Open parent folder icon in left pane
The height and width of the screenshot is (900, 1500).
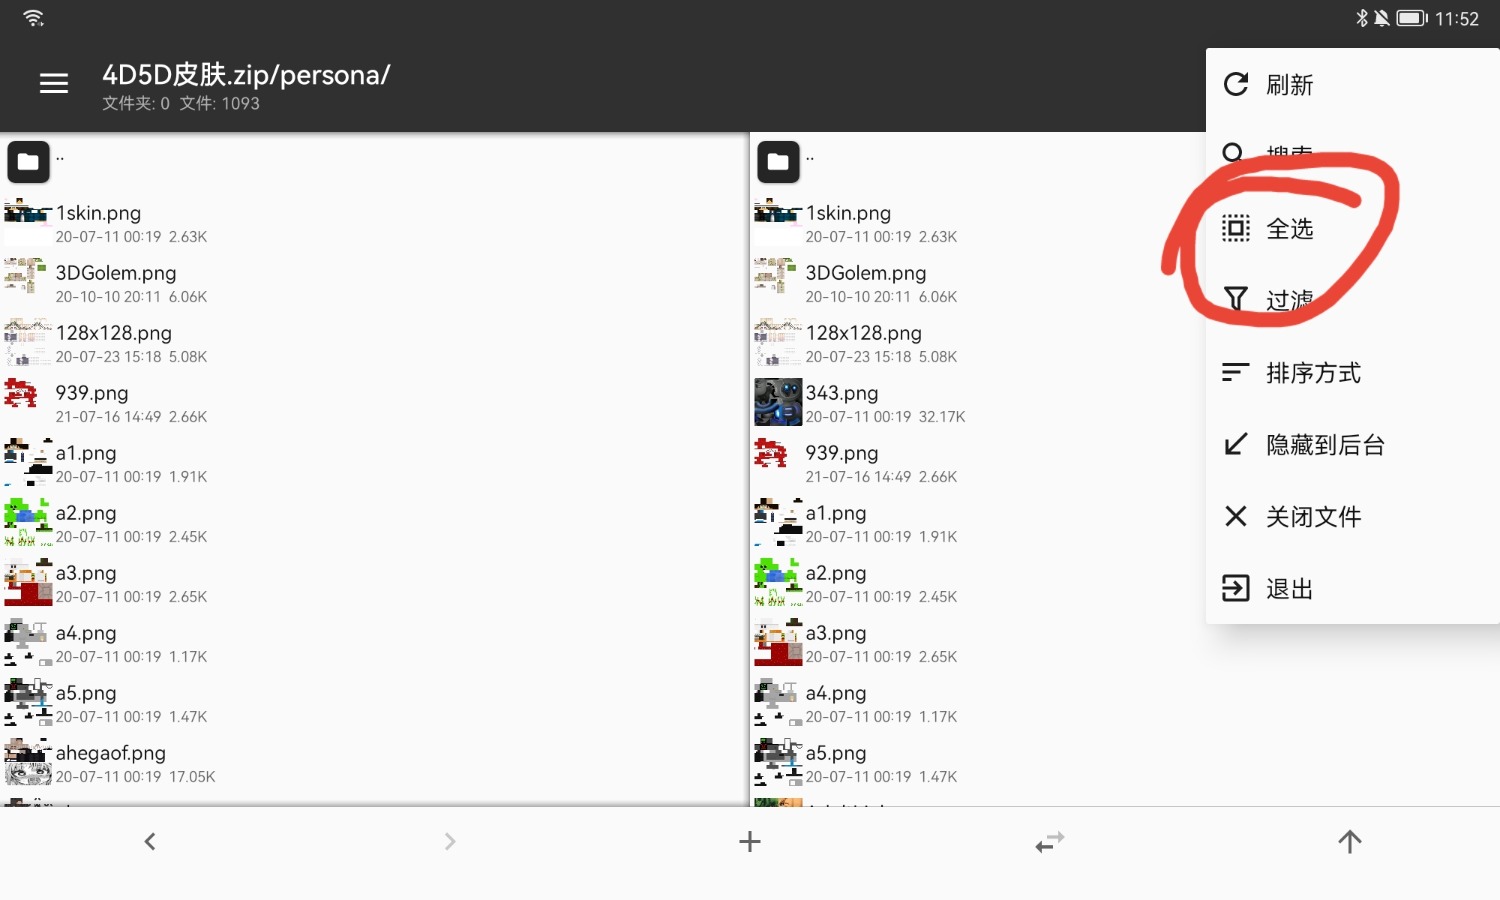[28, 162]
